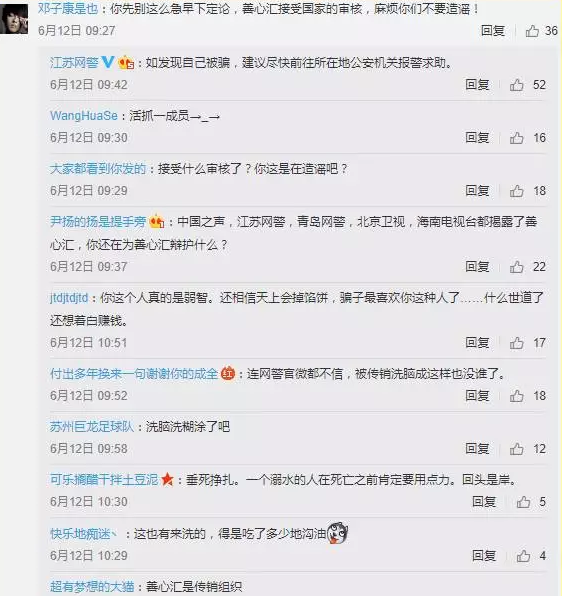
Task: Visit 大家都看到你发的 username link
Action: 98,169
